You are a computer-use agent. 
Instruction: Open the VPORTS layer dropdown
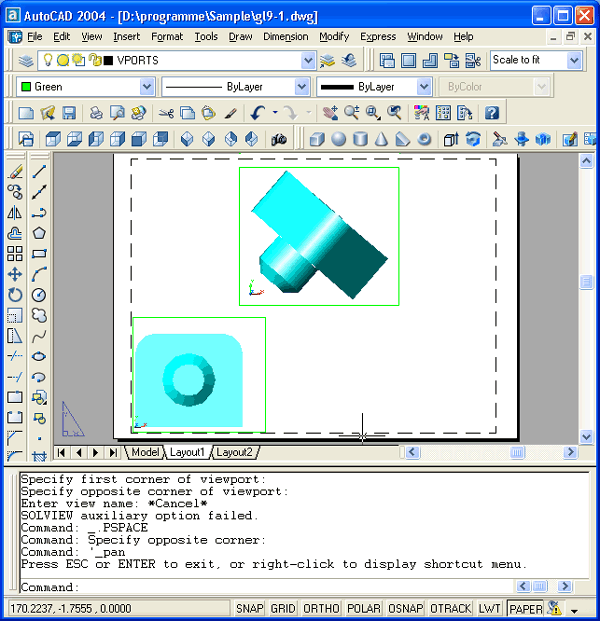click(x=308, y=61)
